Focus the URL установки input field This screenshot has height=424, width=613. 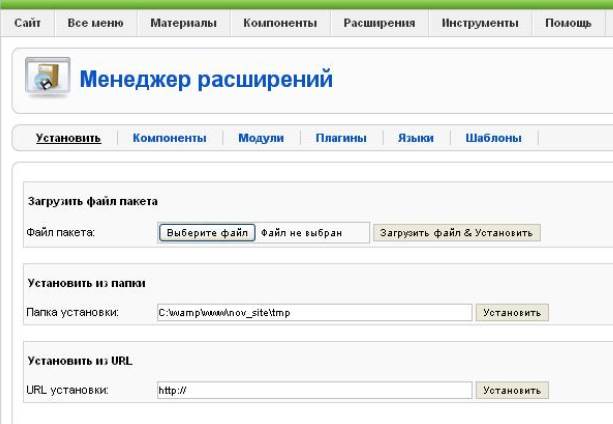coord(315,390)
